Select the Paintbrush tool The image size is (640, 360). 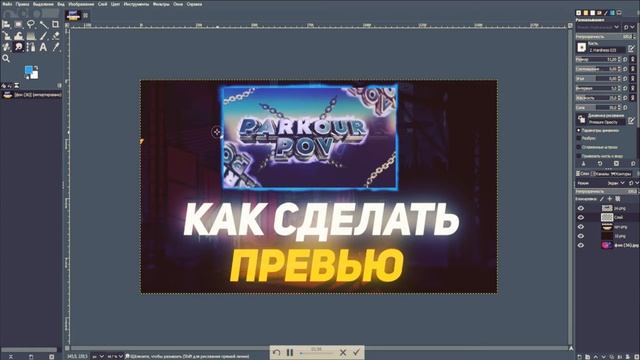(43, 36)
